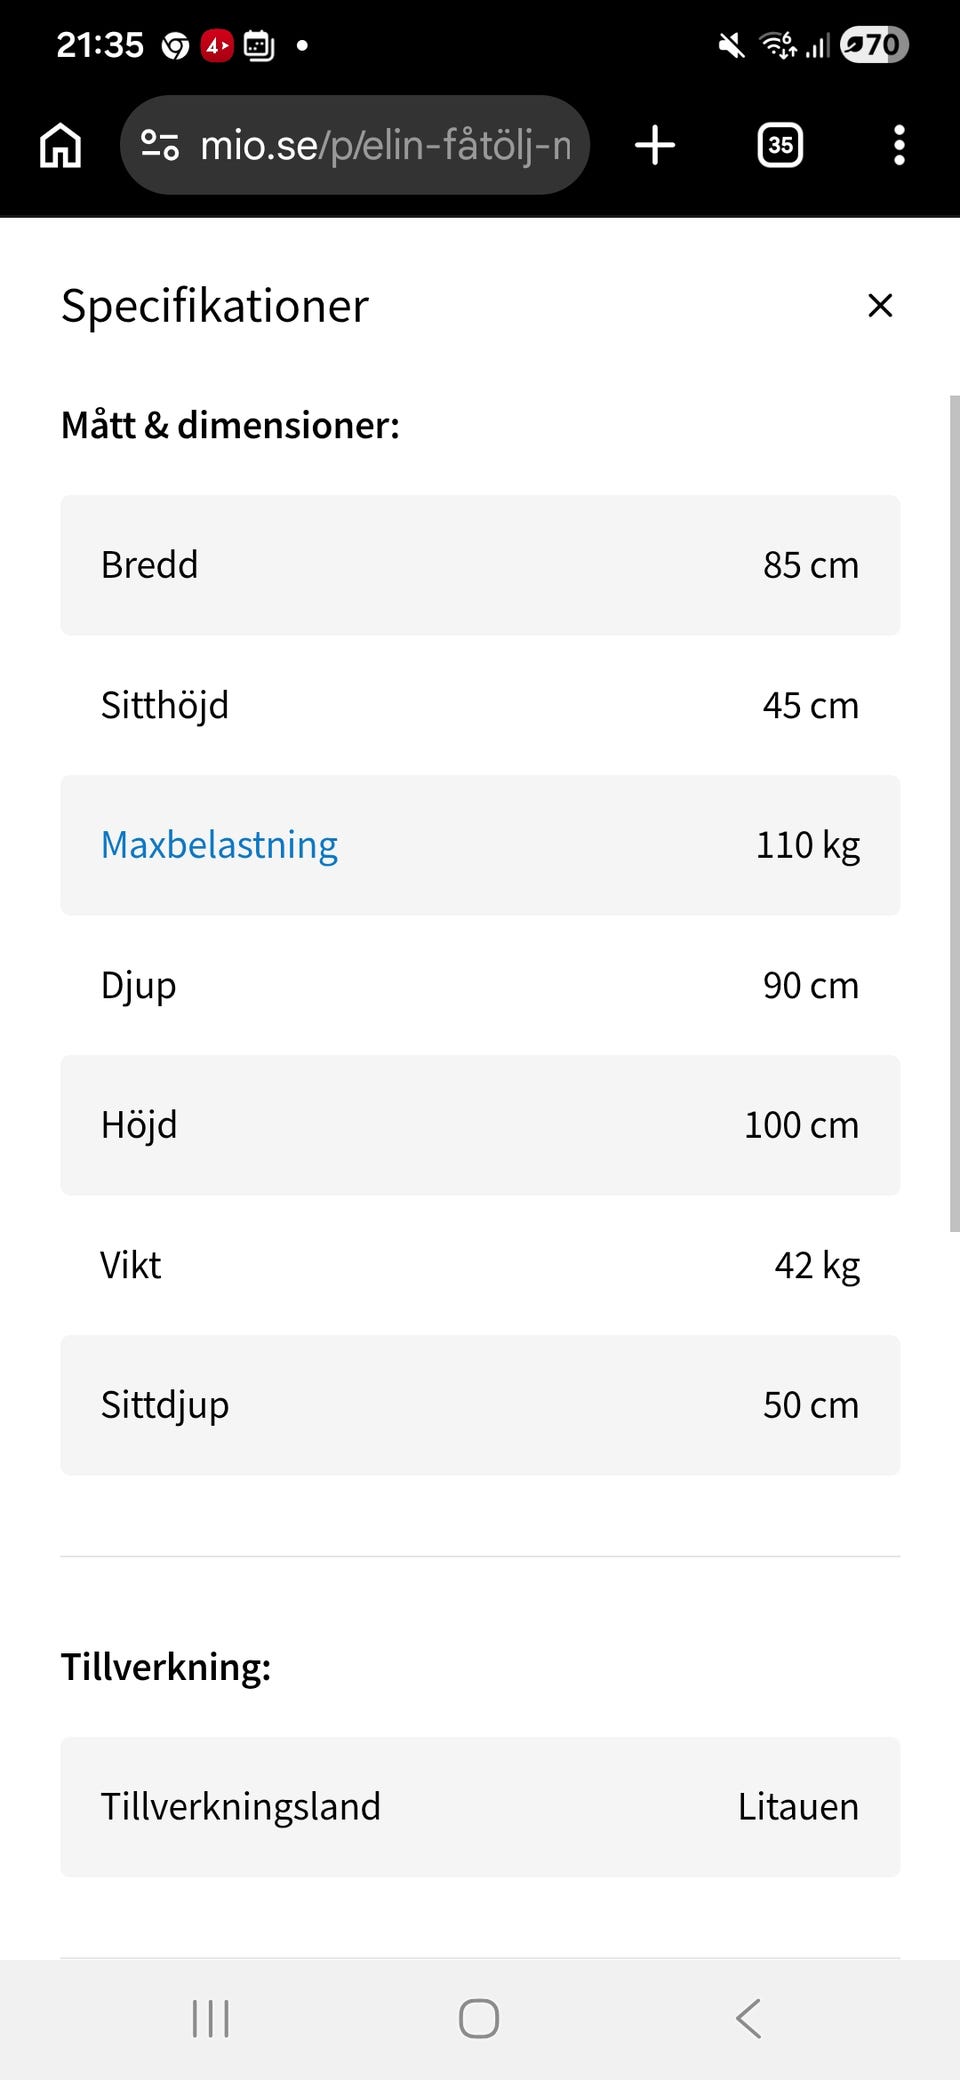Tap the Sittdjup 50 cm row
The image size is (960, 2080).
coord(480,1405)
